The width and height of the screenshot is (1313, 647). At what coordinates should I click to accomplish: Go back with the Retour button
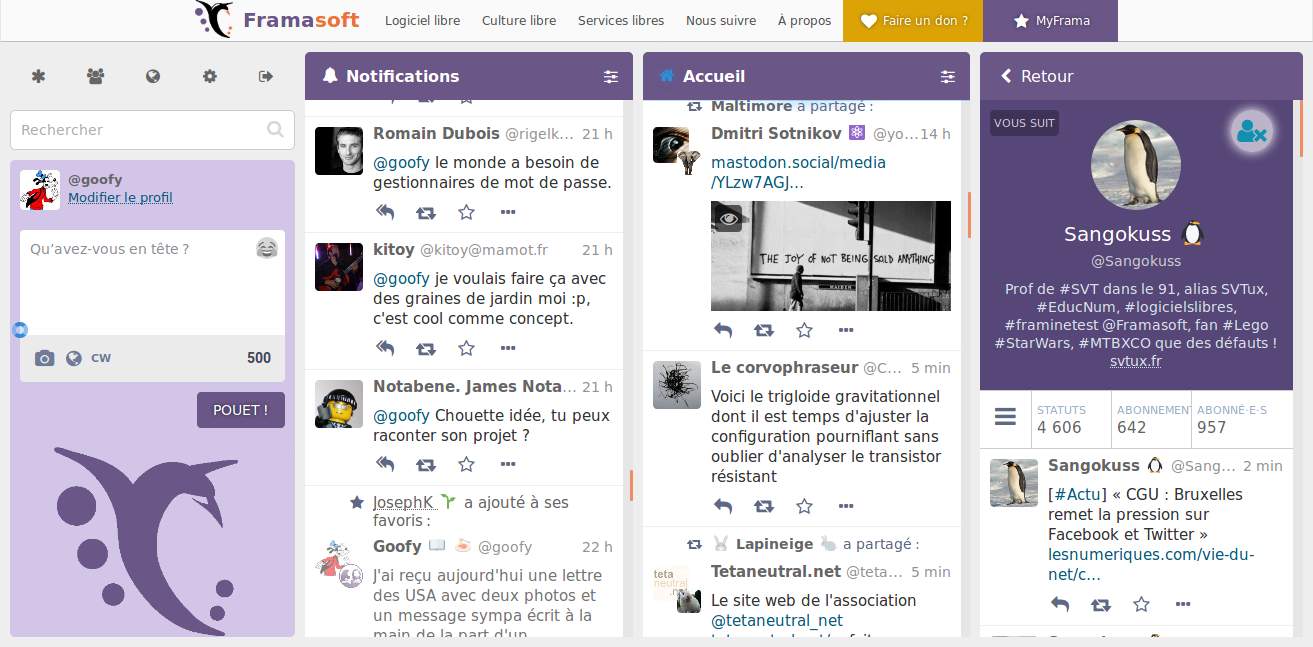click(1037, 76)
